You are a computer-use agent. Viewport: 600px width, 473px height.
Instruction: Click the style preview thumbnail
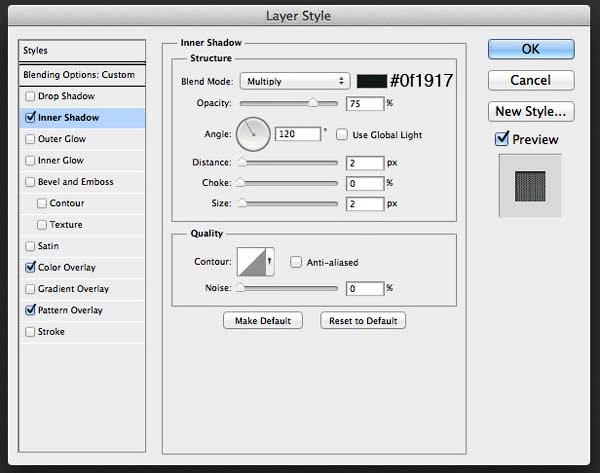pos(530,186)
